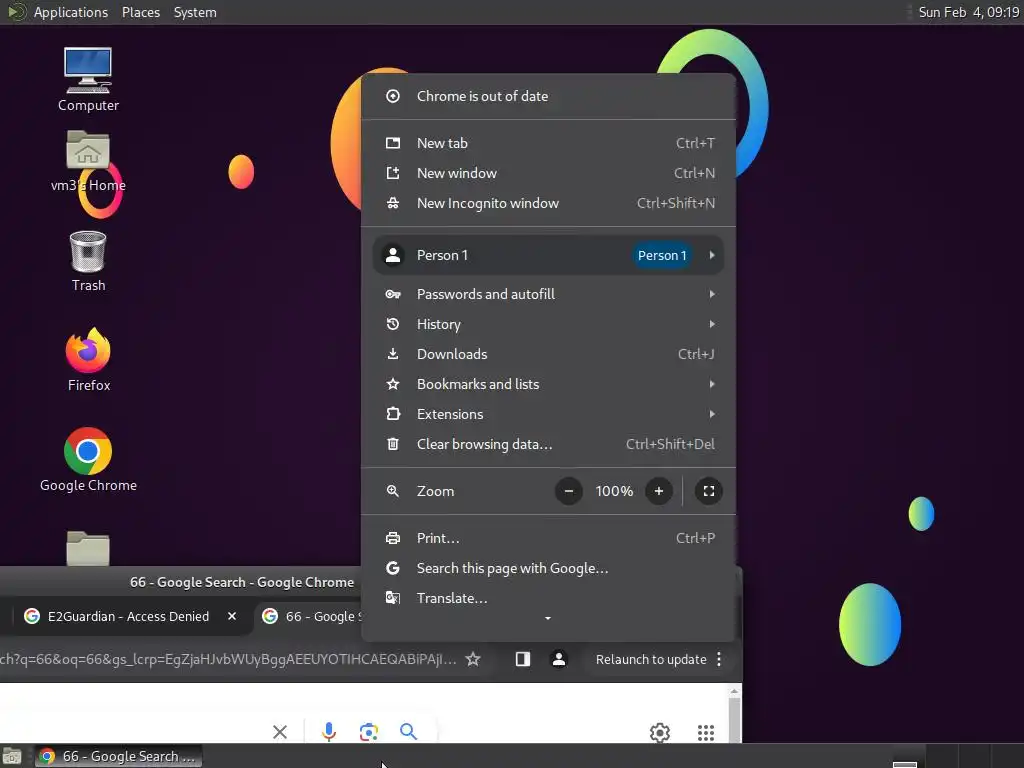Open the Places menu in top panel
Screen dimensions: 1024x768
140,12
